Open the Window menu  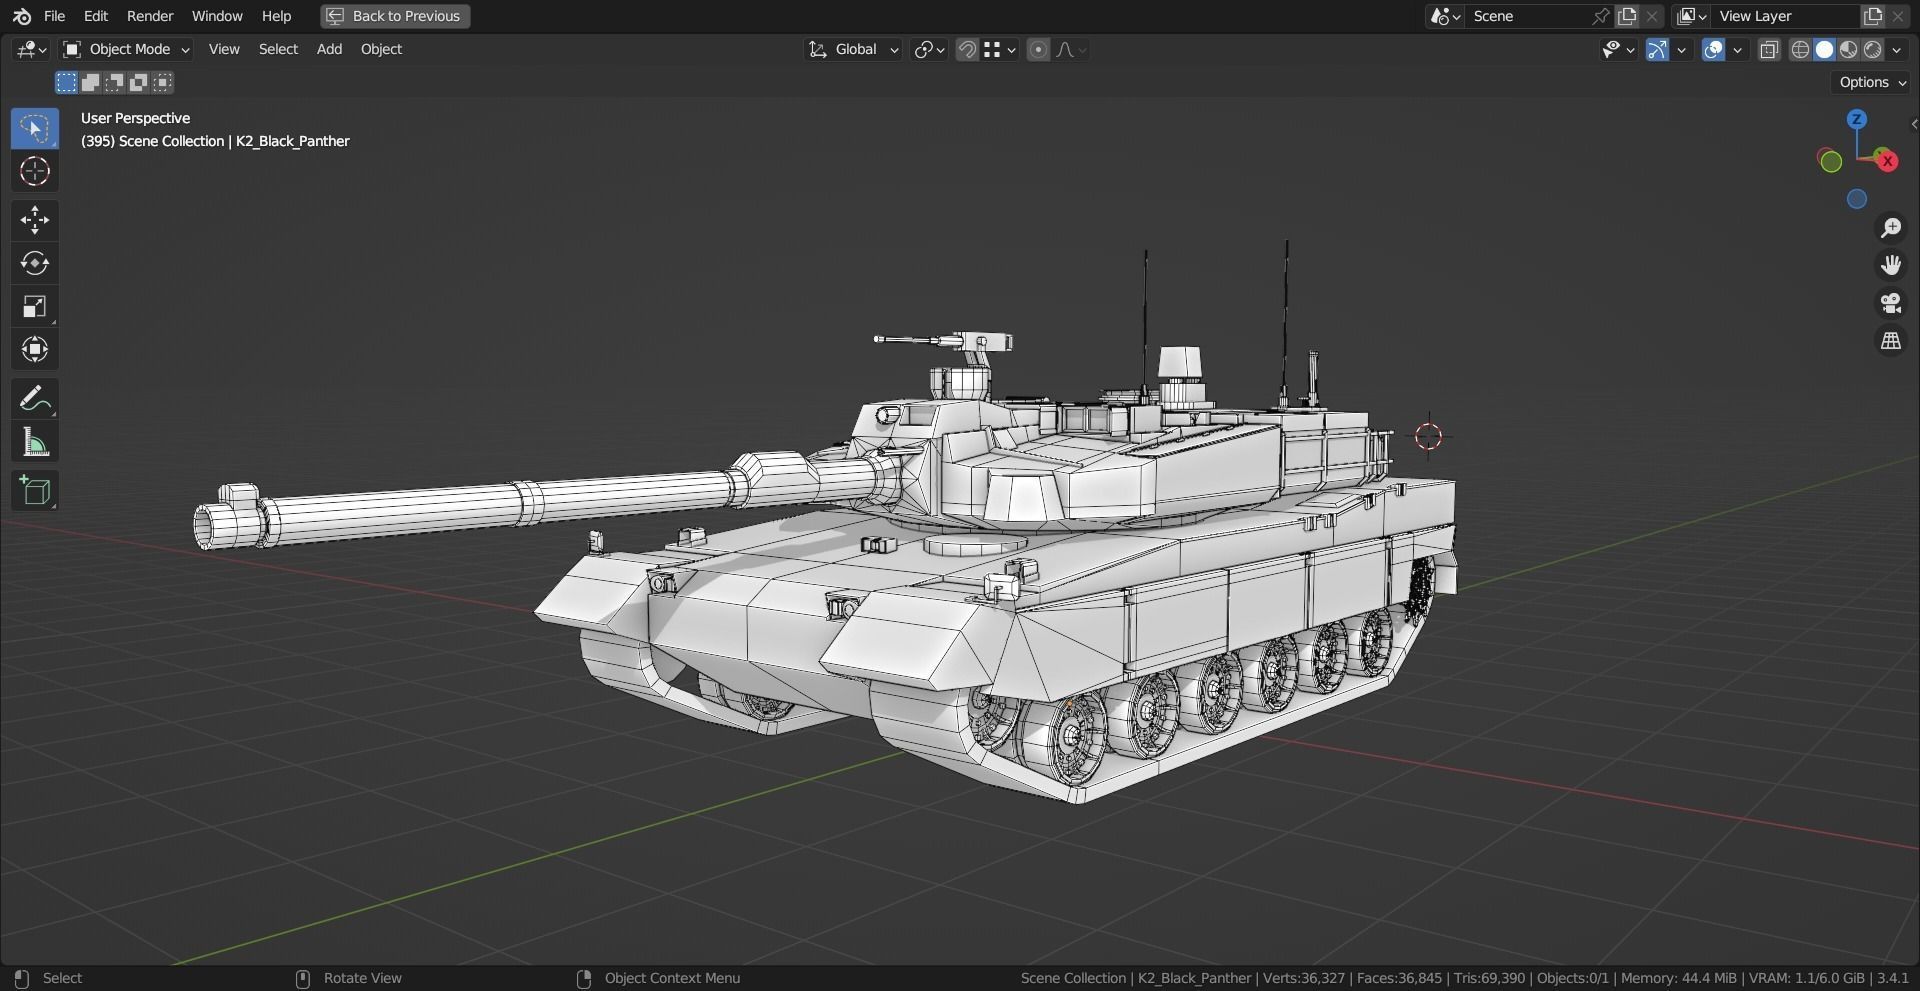(x=217, y=16)
